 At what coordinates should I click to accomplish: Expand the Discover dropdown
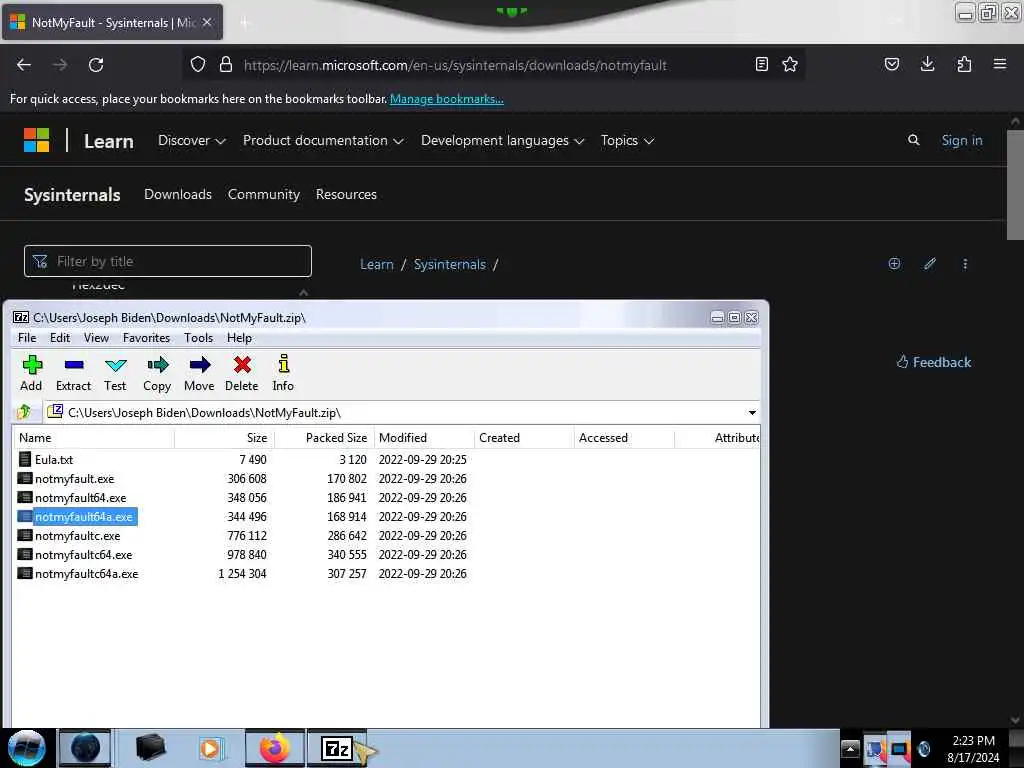(x=191, y=140)
